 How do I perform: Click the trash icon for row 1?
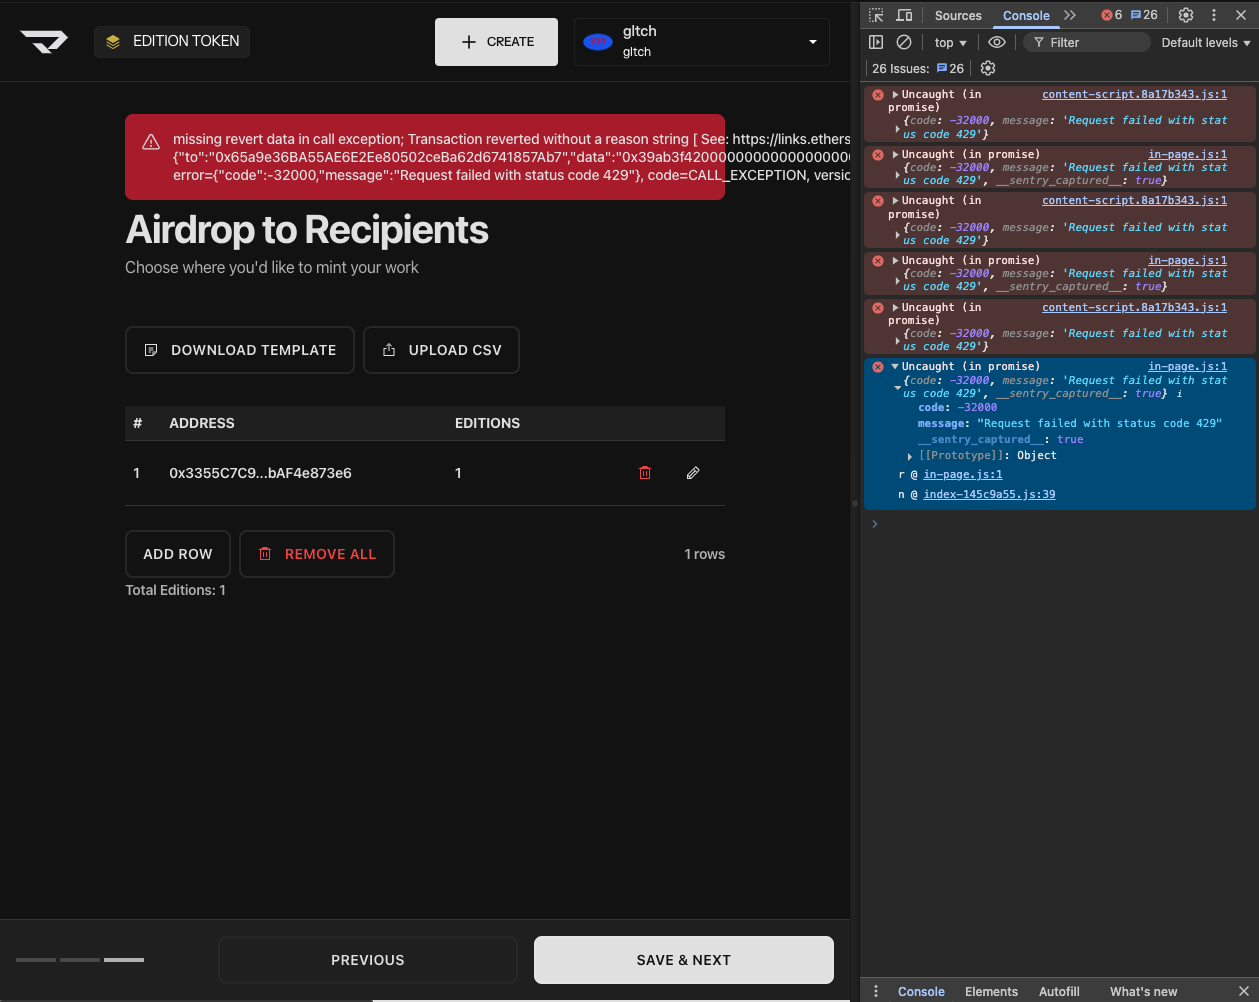(x=645, y=473)
